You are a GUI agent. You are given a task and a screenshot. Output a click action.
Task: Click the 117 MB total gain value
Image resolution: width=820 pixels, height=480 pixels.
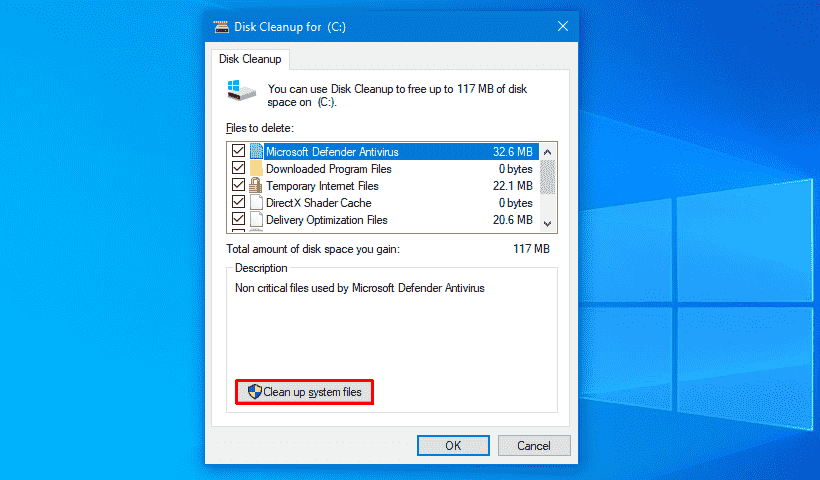531,249
